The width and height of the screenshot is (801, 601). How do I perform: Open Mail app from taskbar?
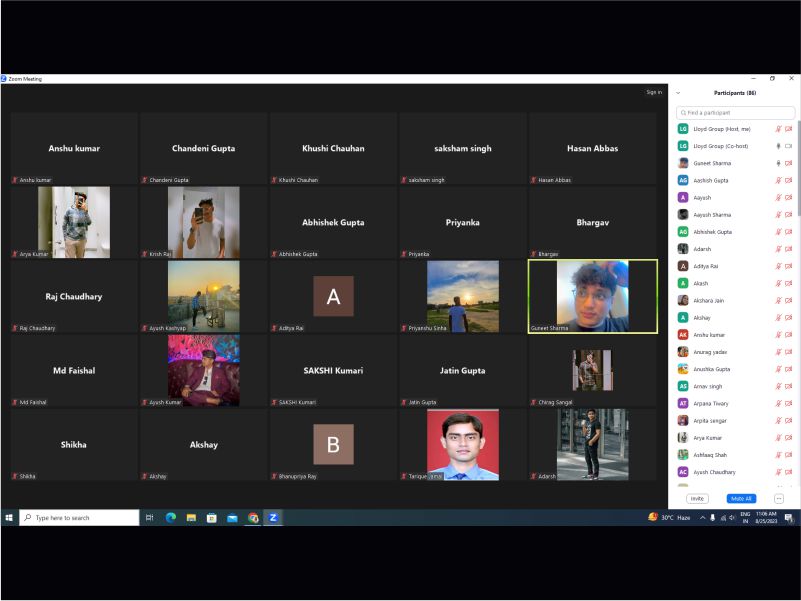point(232,518)
